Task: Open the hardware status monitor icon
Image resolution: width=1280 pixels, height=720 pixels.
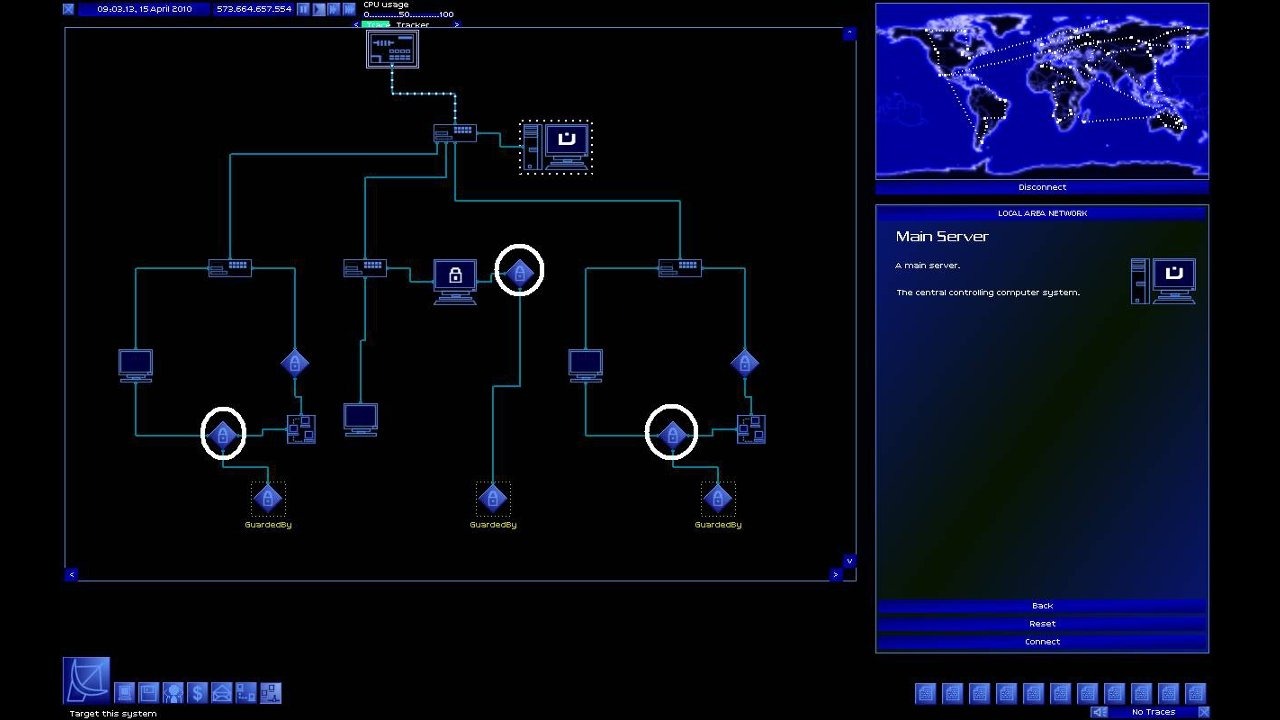Action: [124, 692]
